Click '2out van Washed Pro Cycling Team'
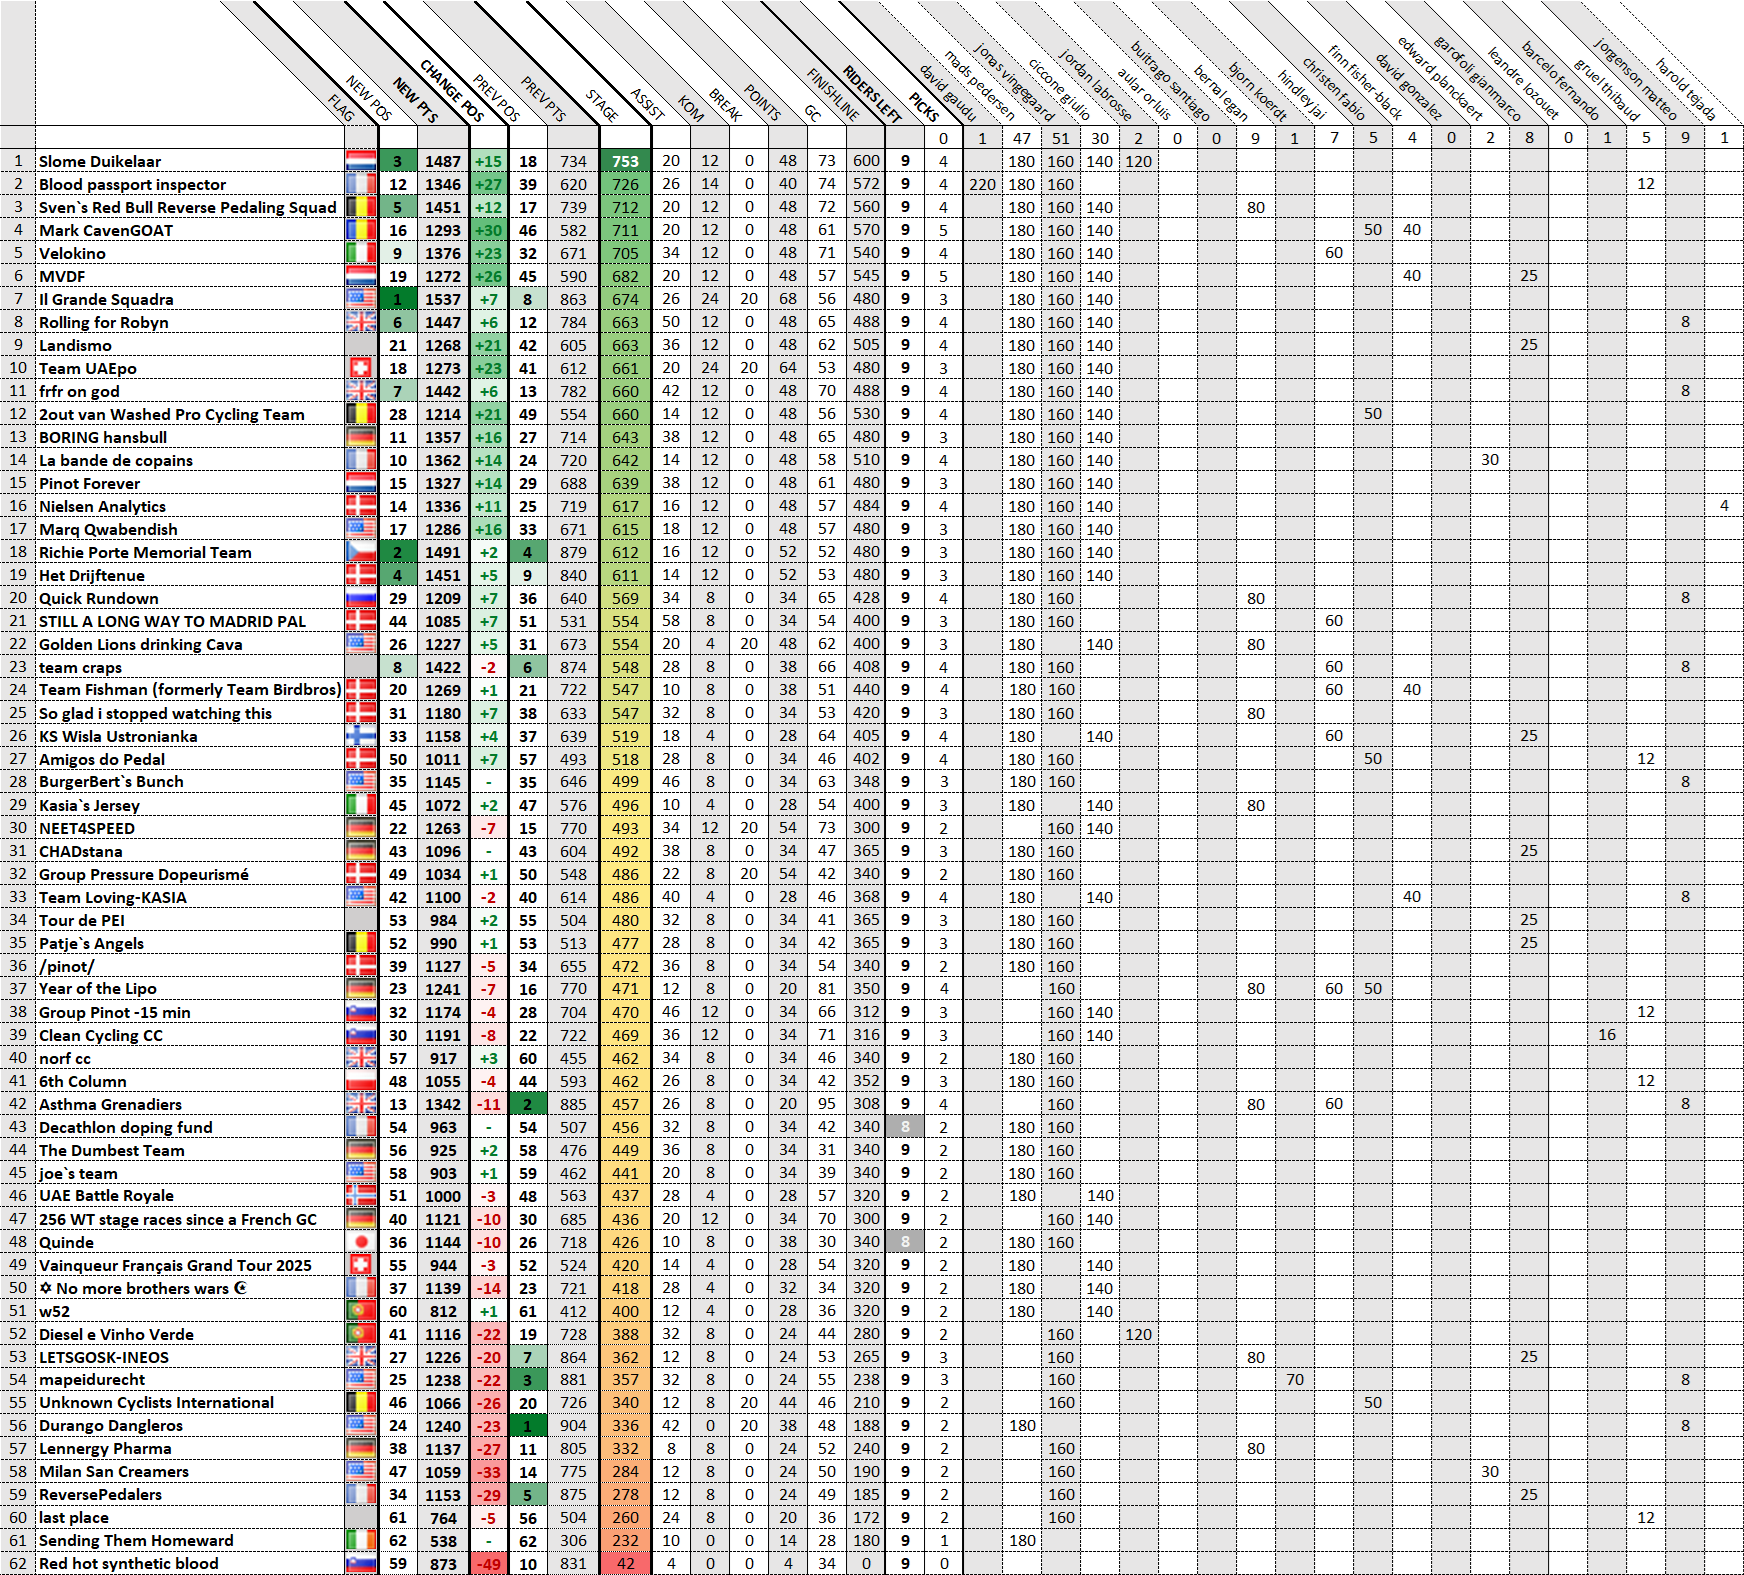The height and width of the screenshot is (1575, 1744). tap(172, 414)
